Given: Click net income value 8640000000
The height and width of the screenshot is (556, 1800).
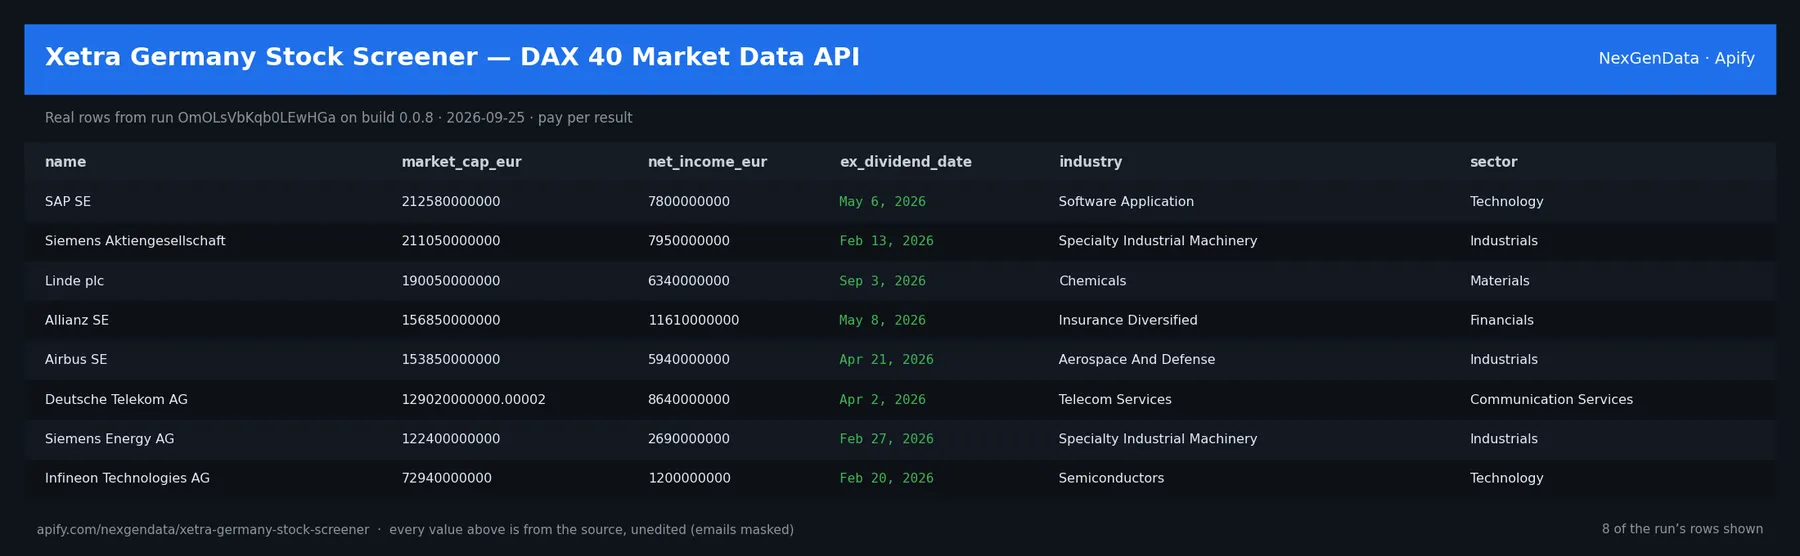Looking at the screenshot, I should [x=689, y=399].
